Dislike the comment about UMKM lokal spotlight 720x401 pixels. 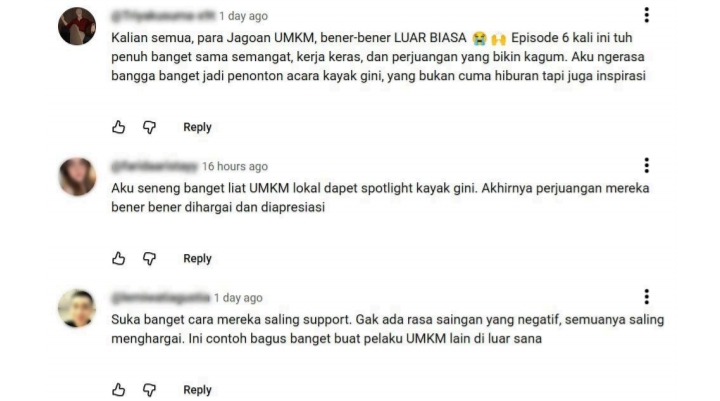click(x=149, y=258)
